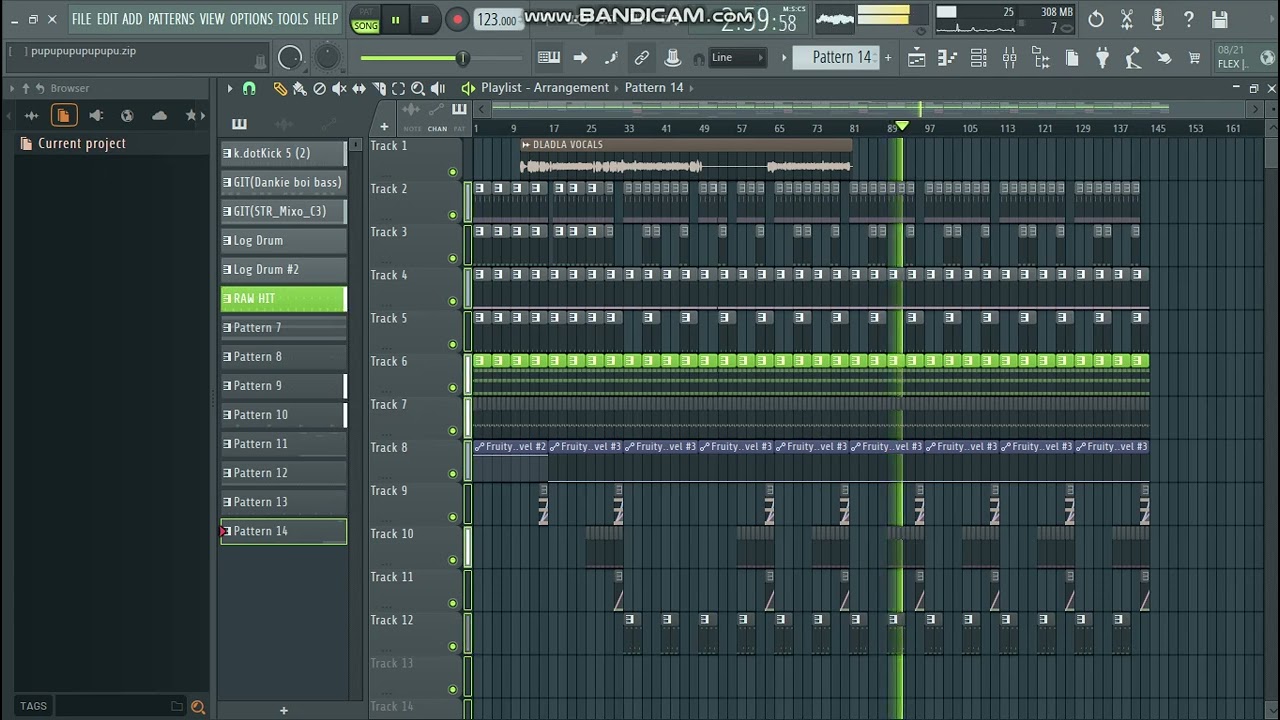Select the Draw pencil tool
This screenshot has width=1280, height=720.
coord(280,88)
